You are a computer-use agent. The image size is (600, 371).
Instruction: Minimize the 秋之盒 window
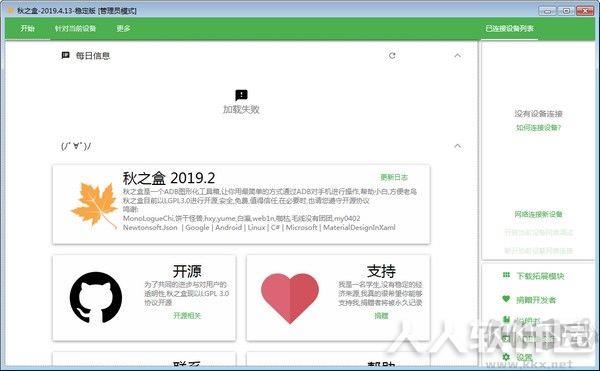pos(547,11)
